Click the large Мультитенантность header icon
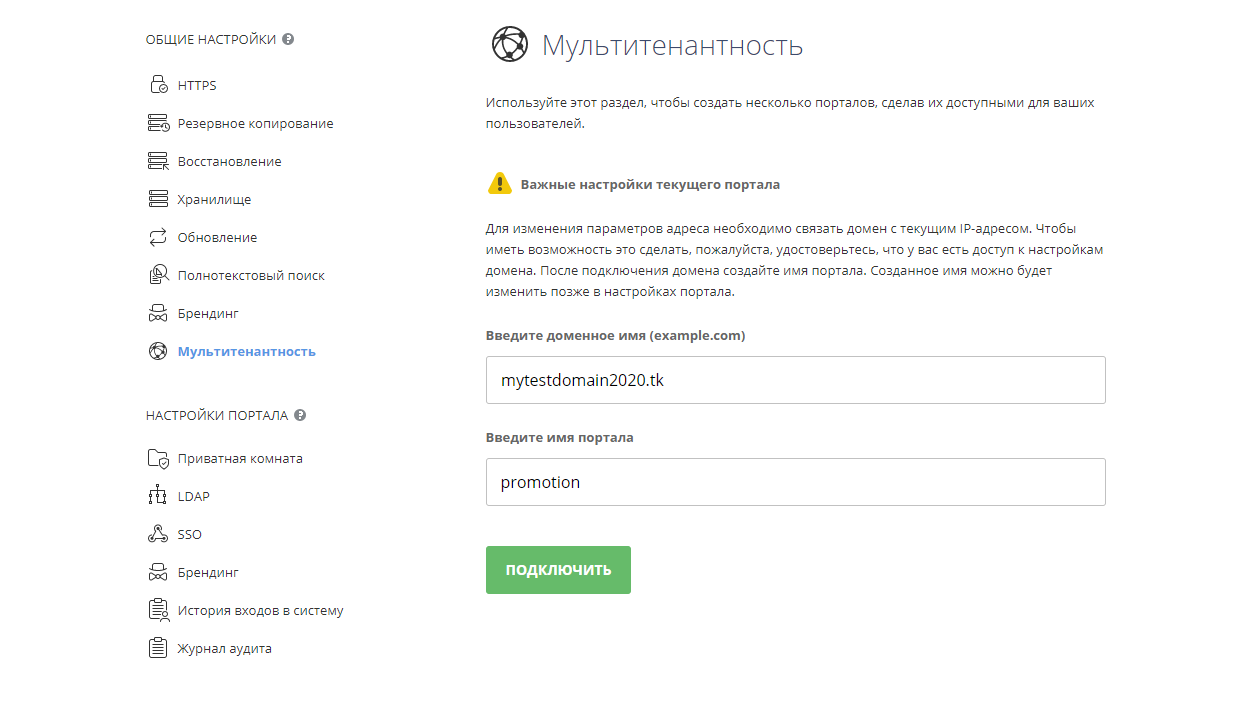This screenshot has height=708, width=1240. click(509, 45)
